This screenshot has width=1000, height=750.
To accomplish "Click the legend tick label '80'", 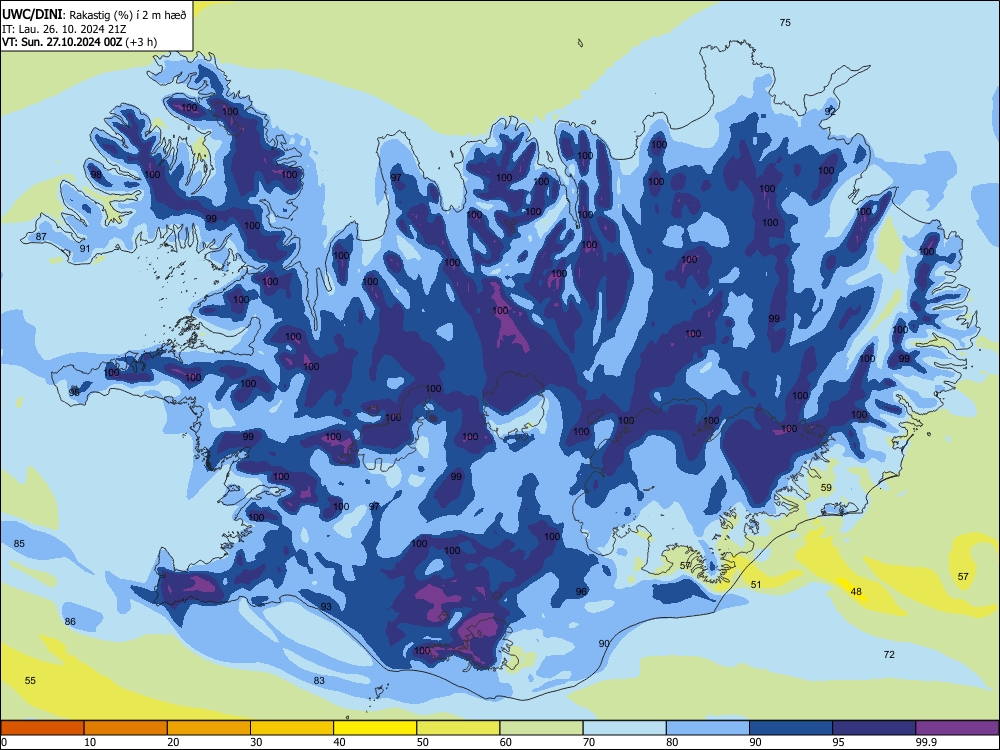I will 672,742.
